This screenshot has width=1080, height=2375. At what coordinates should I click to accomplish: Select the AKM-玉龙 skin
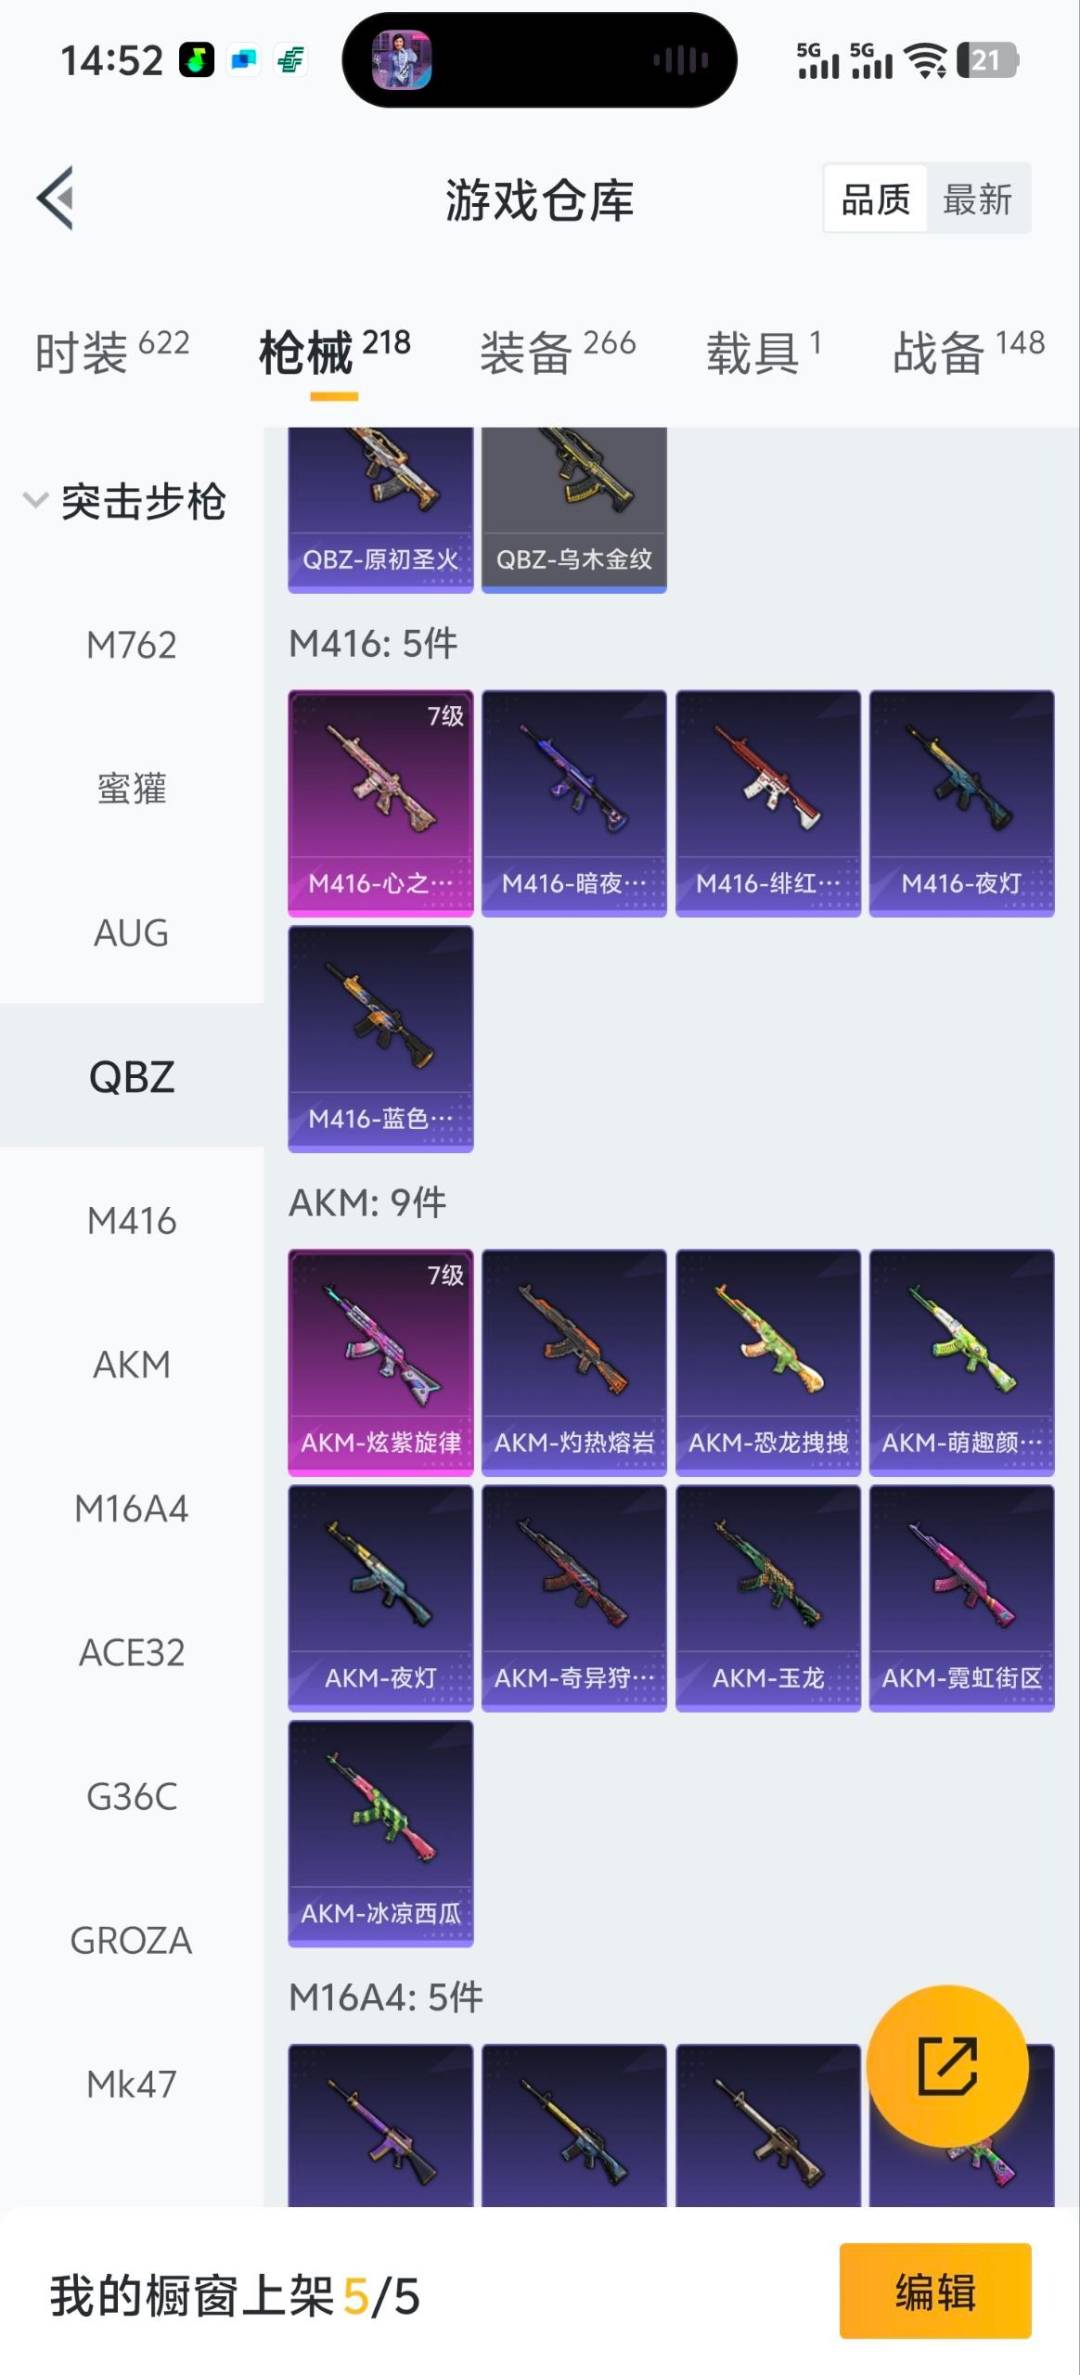[768, 1598]
